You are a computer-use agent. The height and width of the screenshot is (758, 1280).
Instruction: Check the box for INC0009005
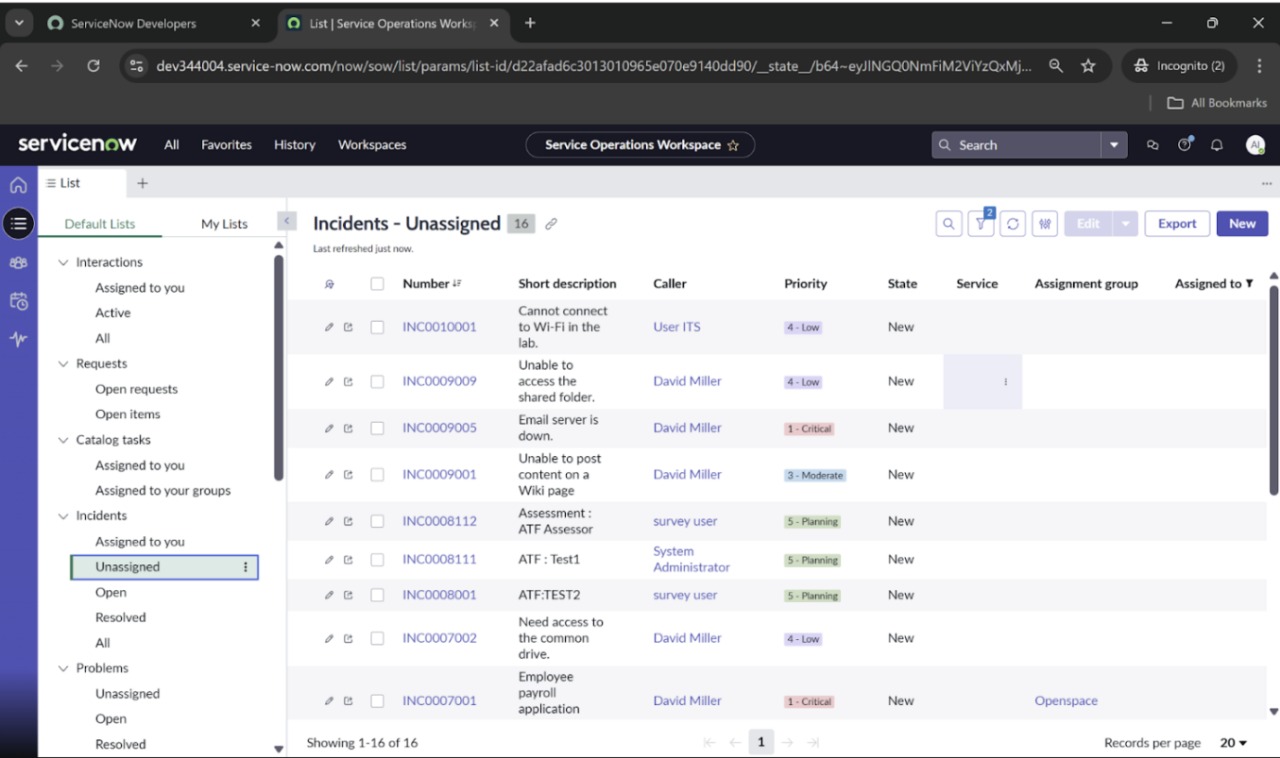pyautogui.click(x=377, y=428)
